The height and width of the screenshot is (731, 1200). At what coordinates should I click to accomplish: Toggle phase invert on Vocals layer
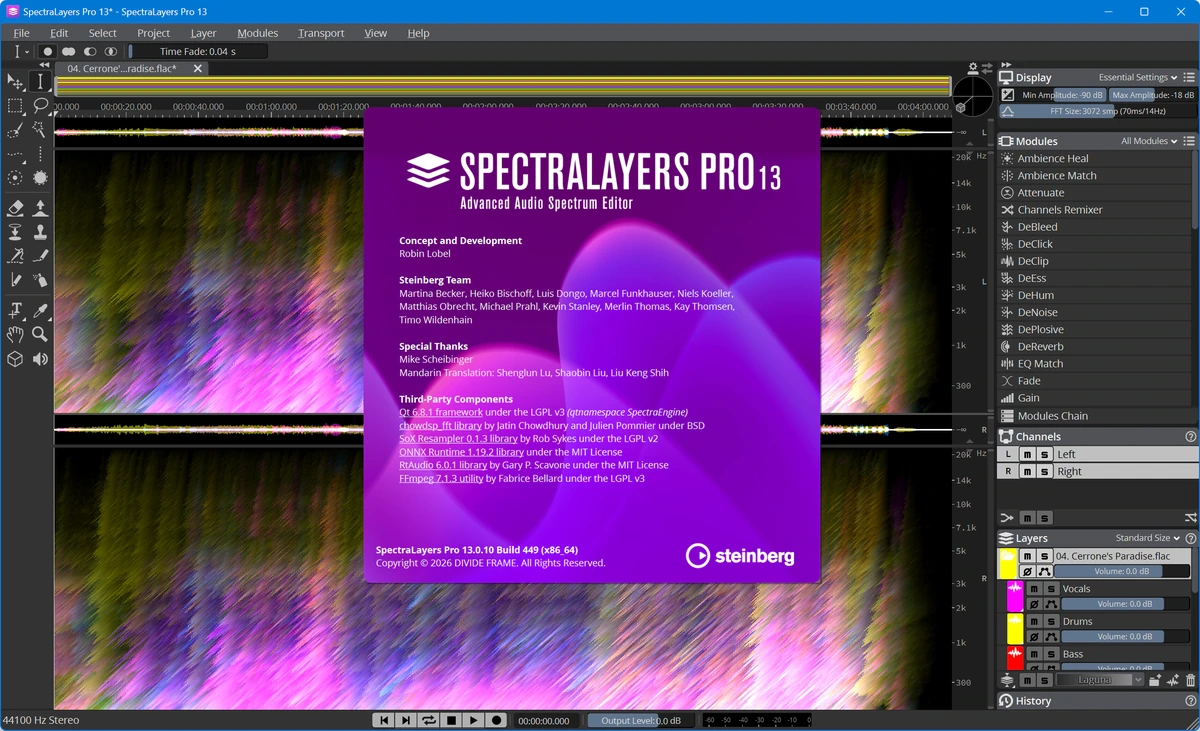(1034, 604)
